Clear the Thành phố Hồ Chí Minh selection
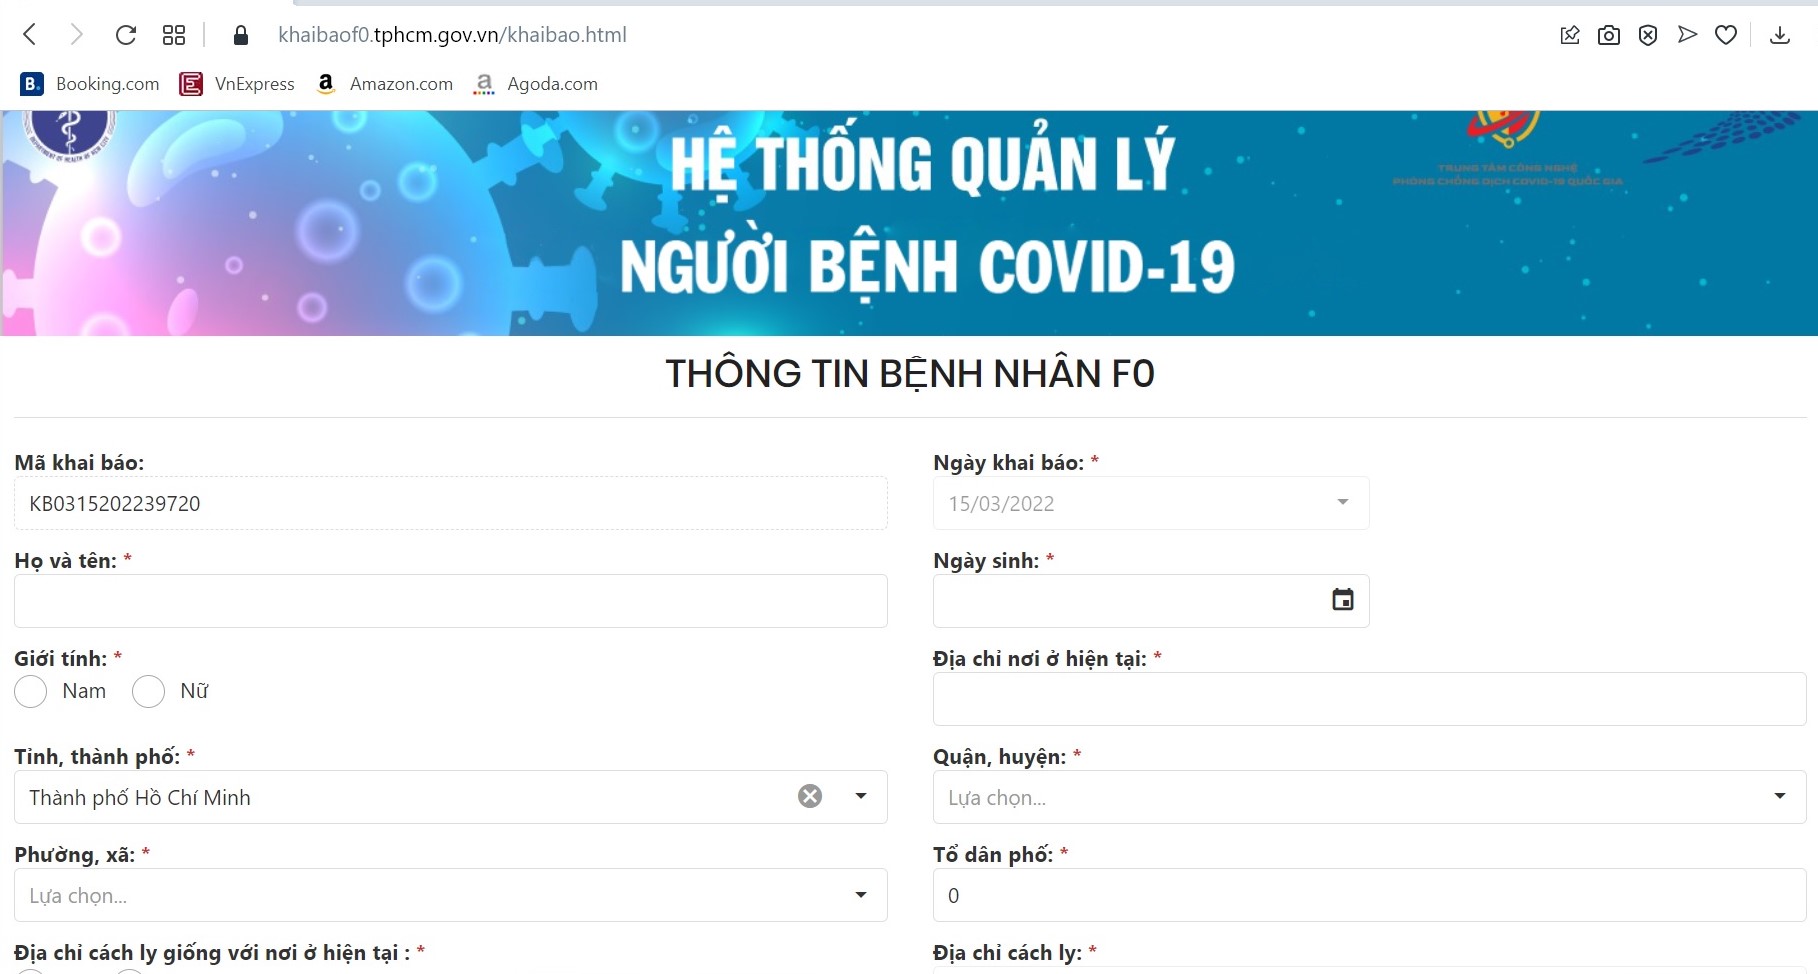 [x=810, y=797]
